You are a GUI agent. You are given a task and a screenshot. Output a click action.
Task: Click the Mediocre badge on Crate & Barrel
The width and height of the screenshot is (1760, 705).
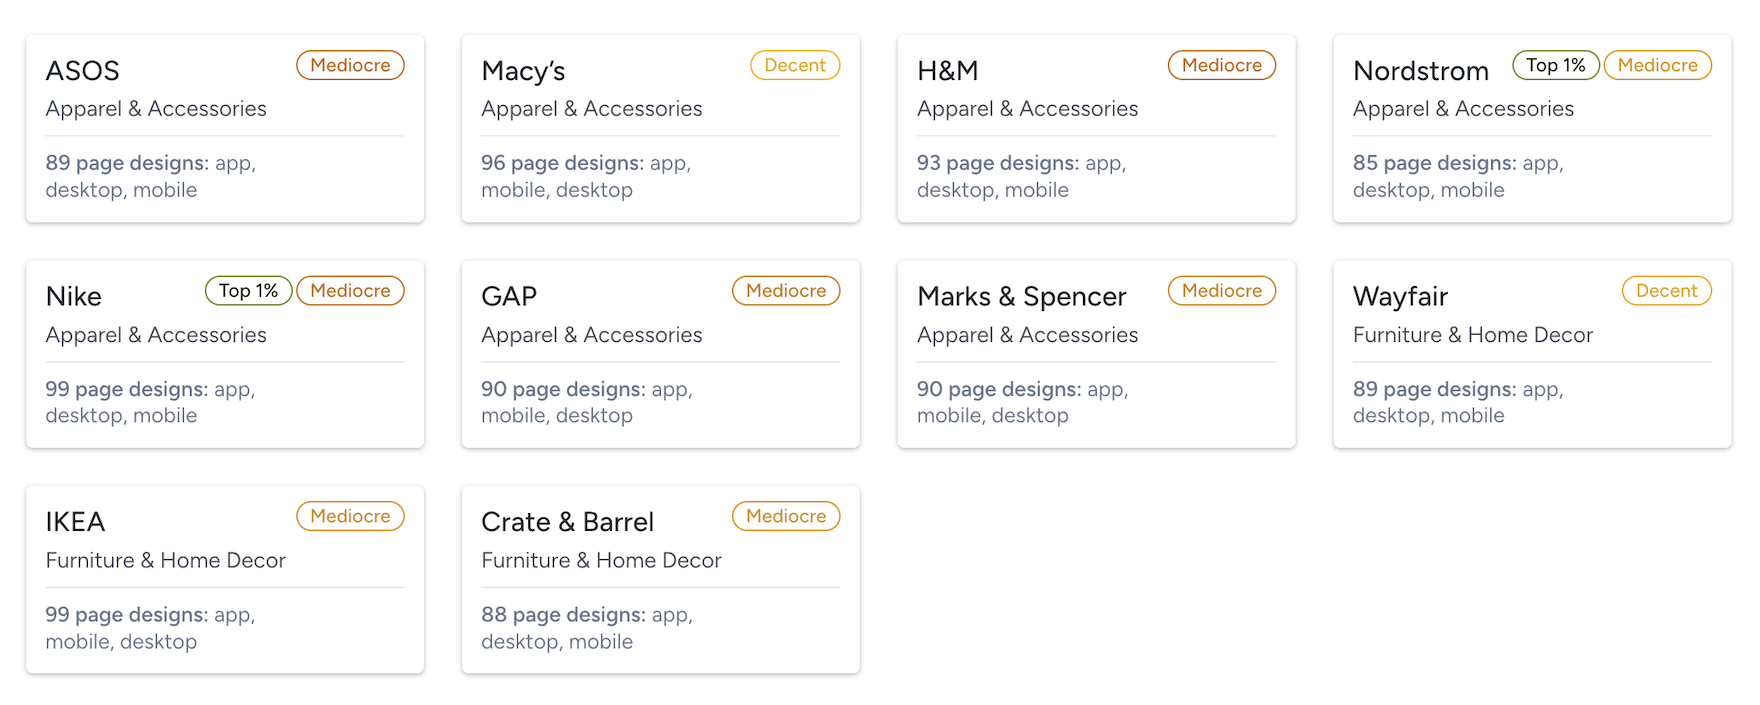coord(786,516)
